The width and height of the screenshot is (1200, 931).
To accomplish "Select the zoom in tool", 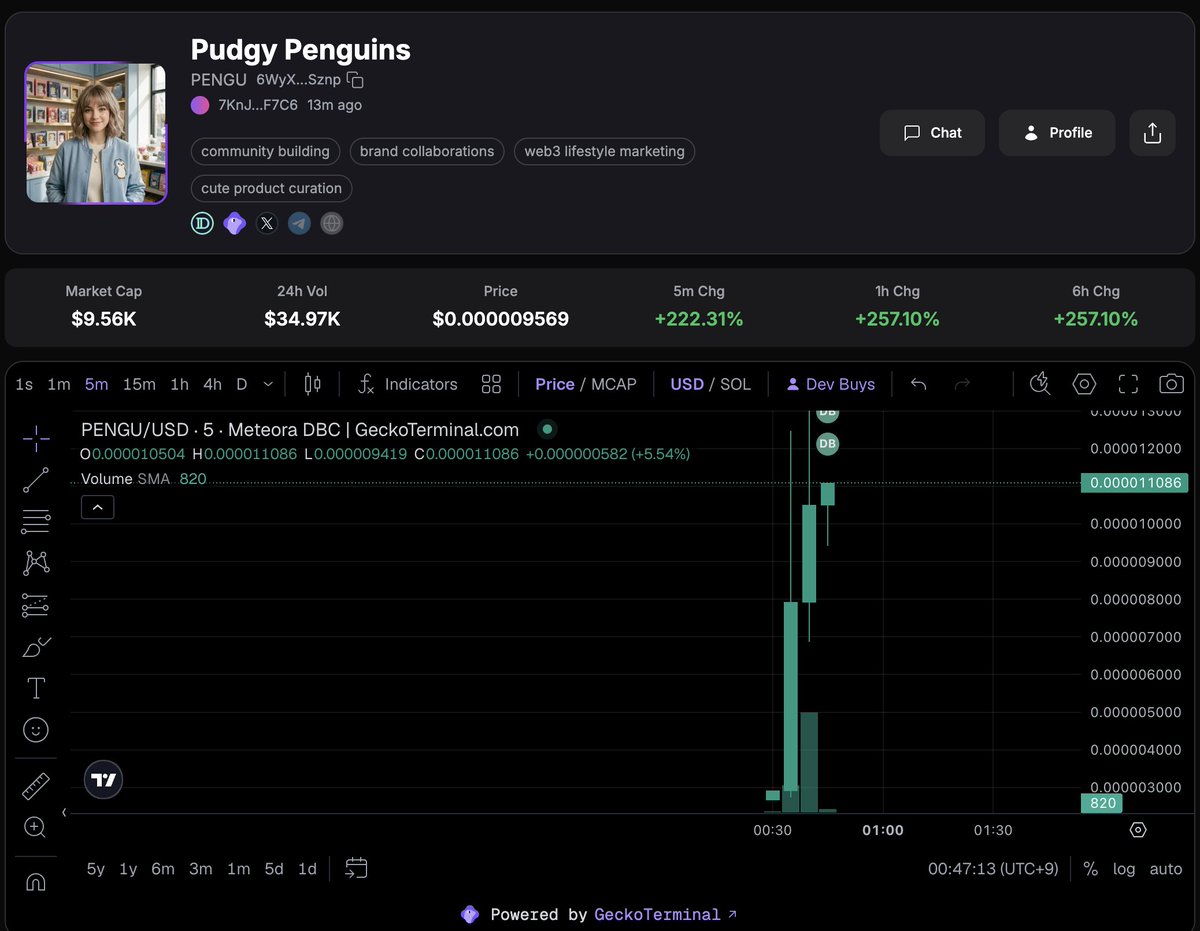I will pyautogui.click(x=36, y=827).
